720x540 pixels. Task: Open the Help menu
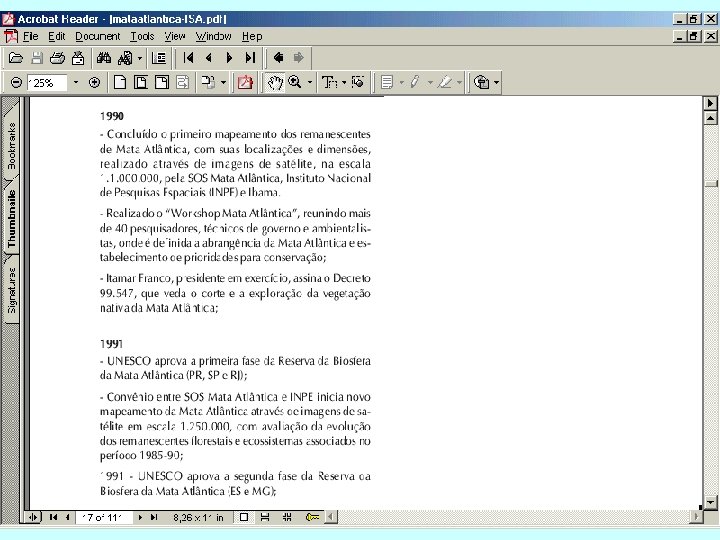click(x=252, y=36)
